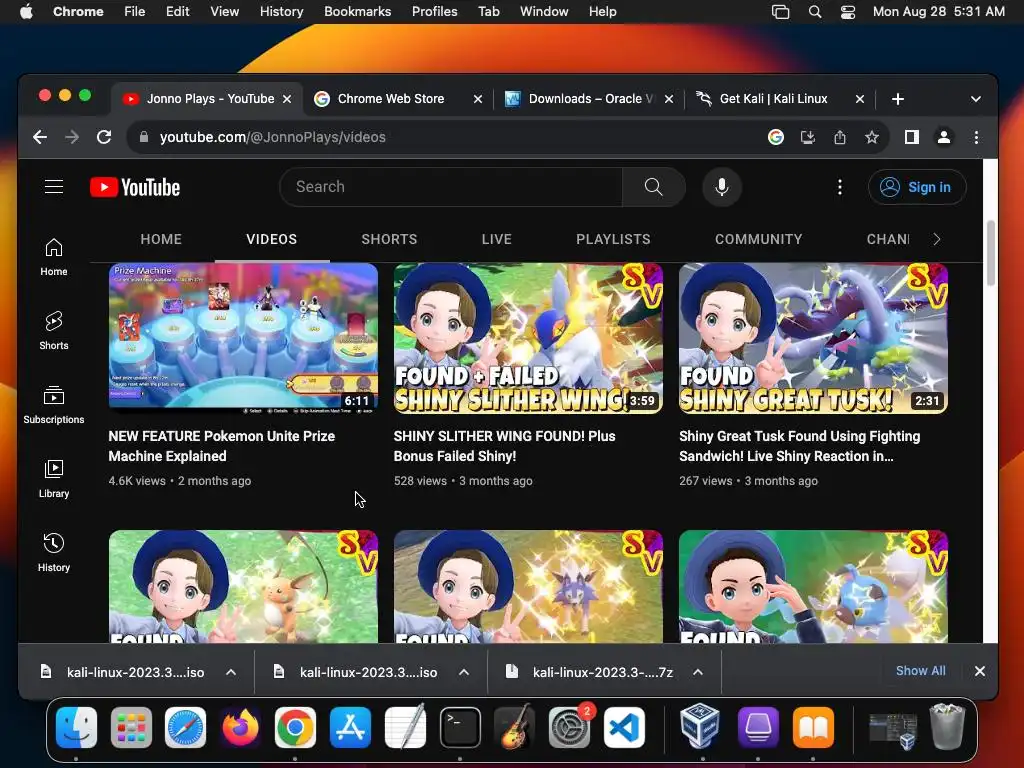
Task: Launch VirtualBox from the Dock
Action: (x=700, y=728)
